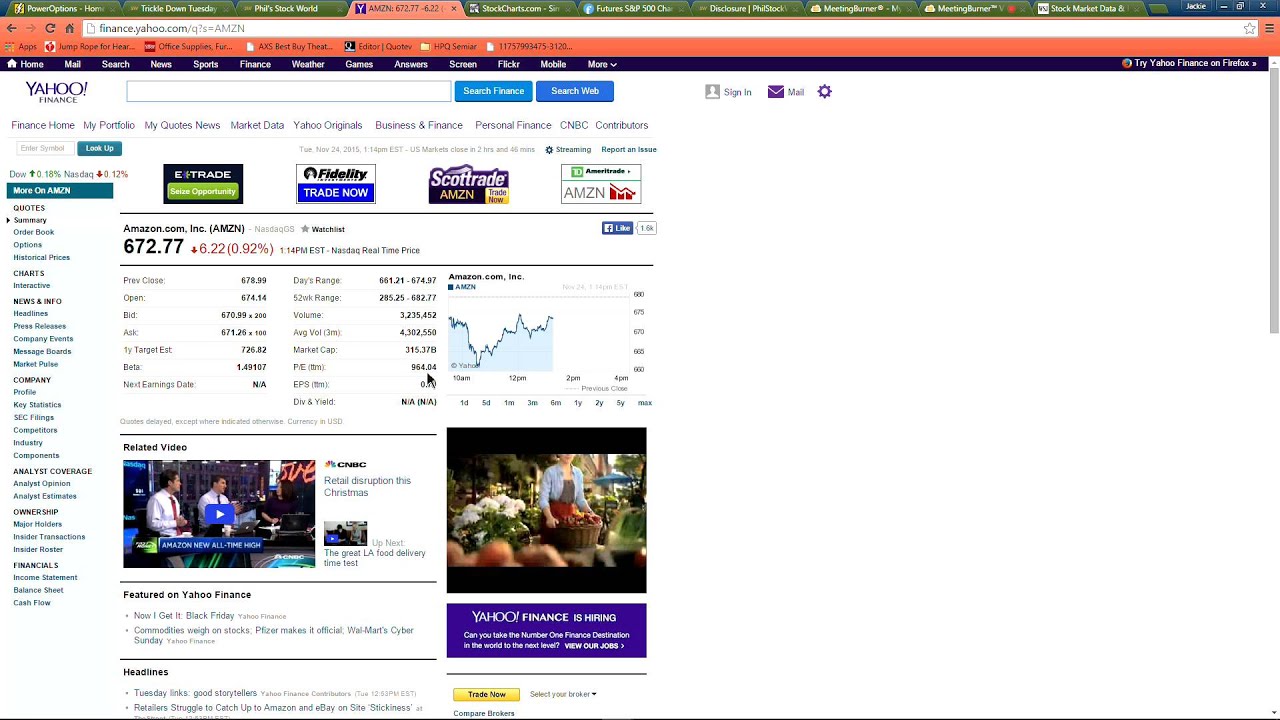
Task: Select 1y chart range
Action: (x=578, y=403)
